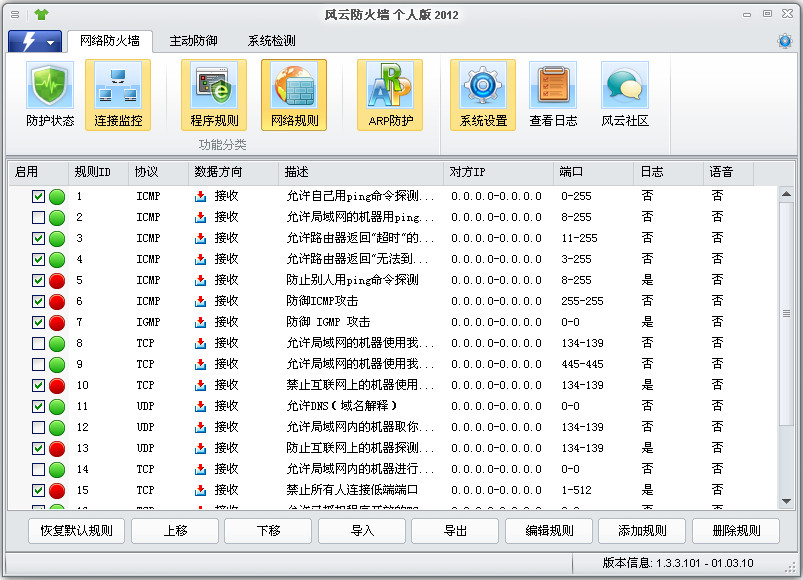This screenshot has height=580, width=803.
Task: Click the red status circle of rule 5
Action: (57, 281)
